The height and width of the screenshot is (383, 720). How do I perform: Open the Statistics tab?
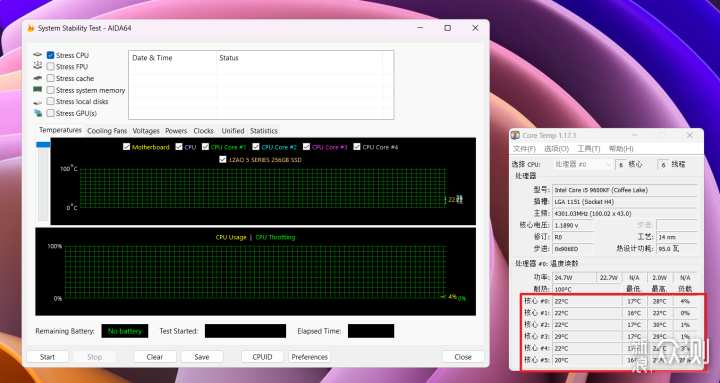pyautogui.click(x=264, y=131)
